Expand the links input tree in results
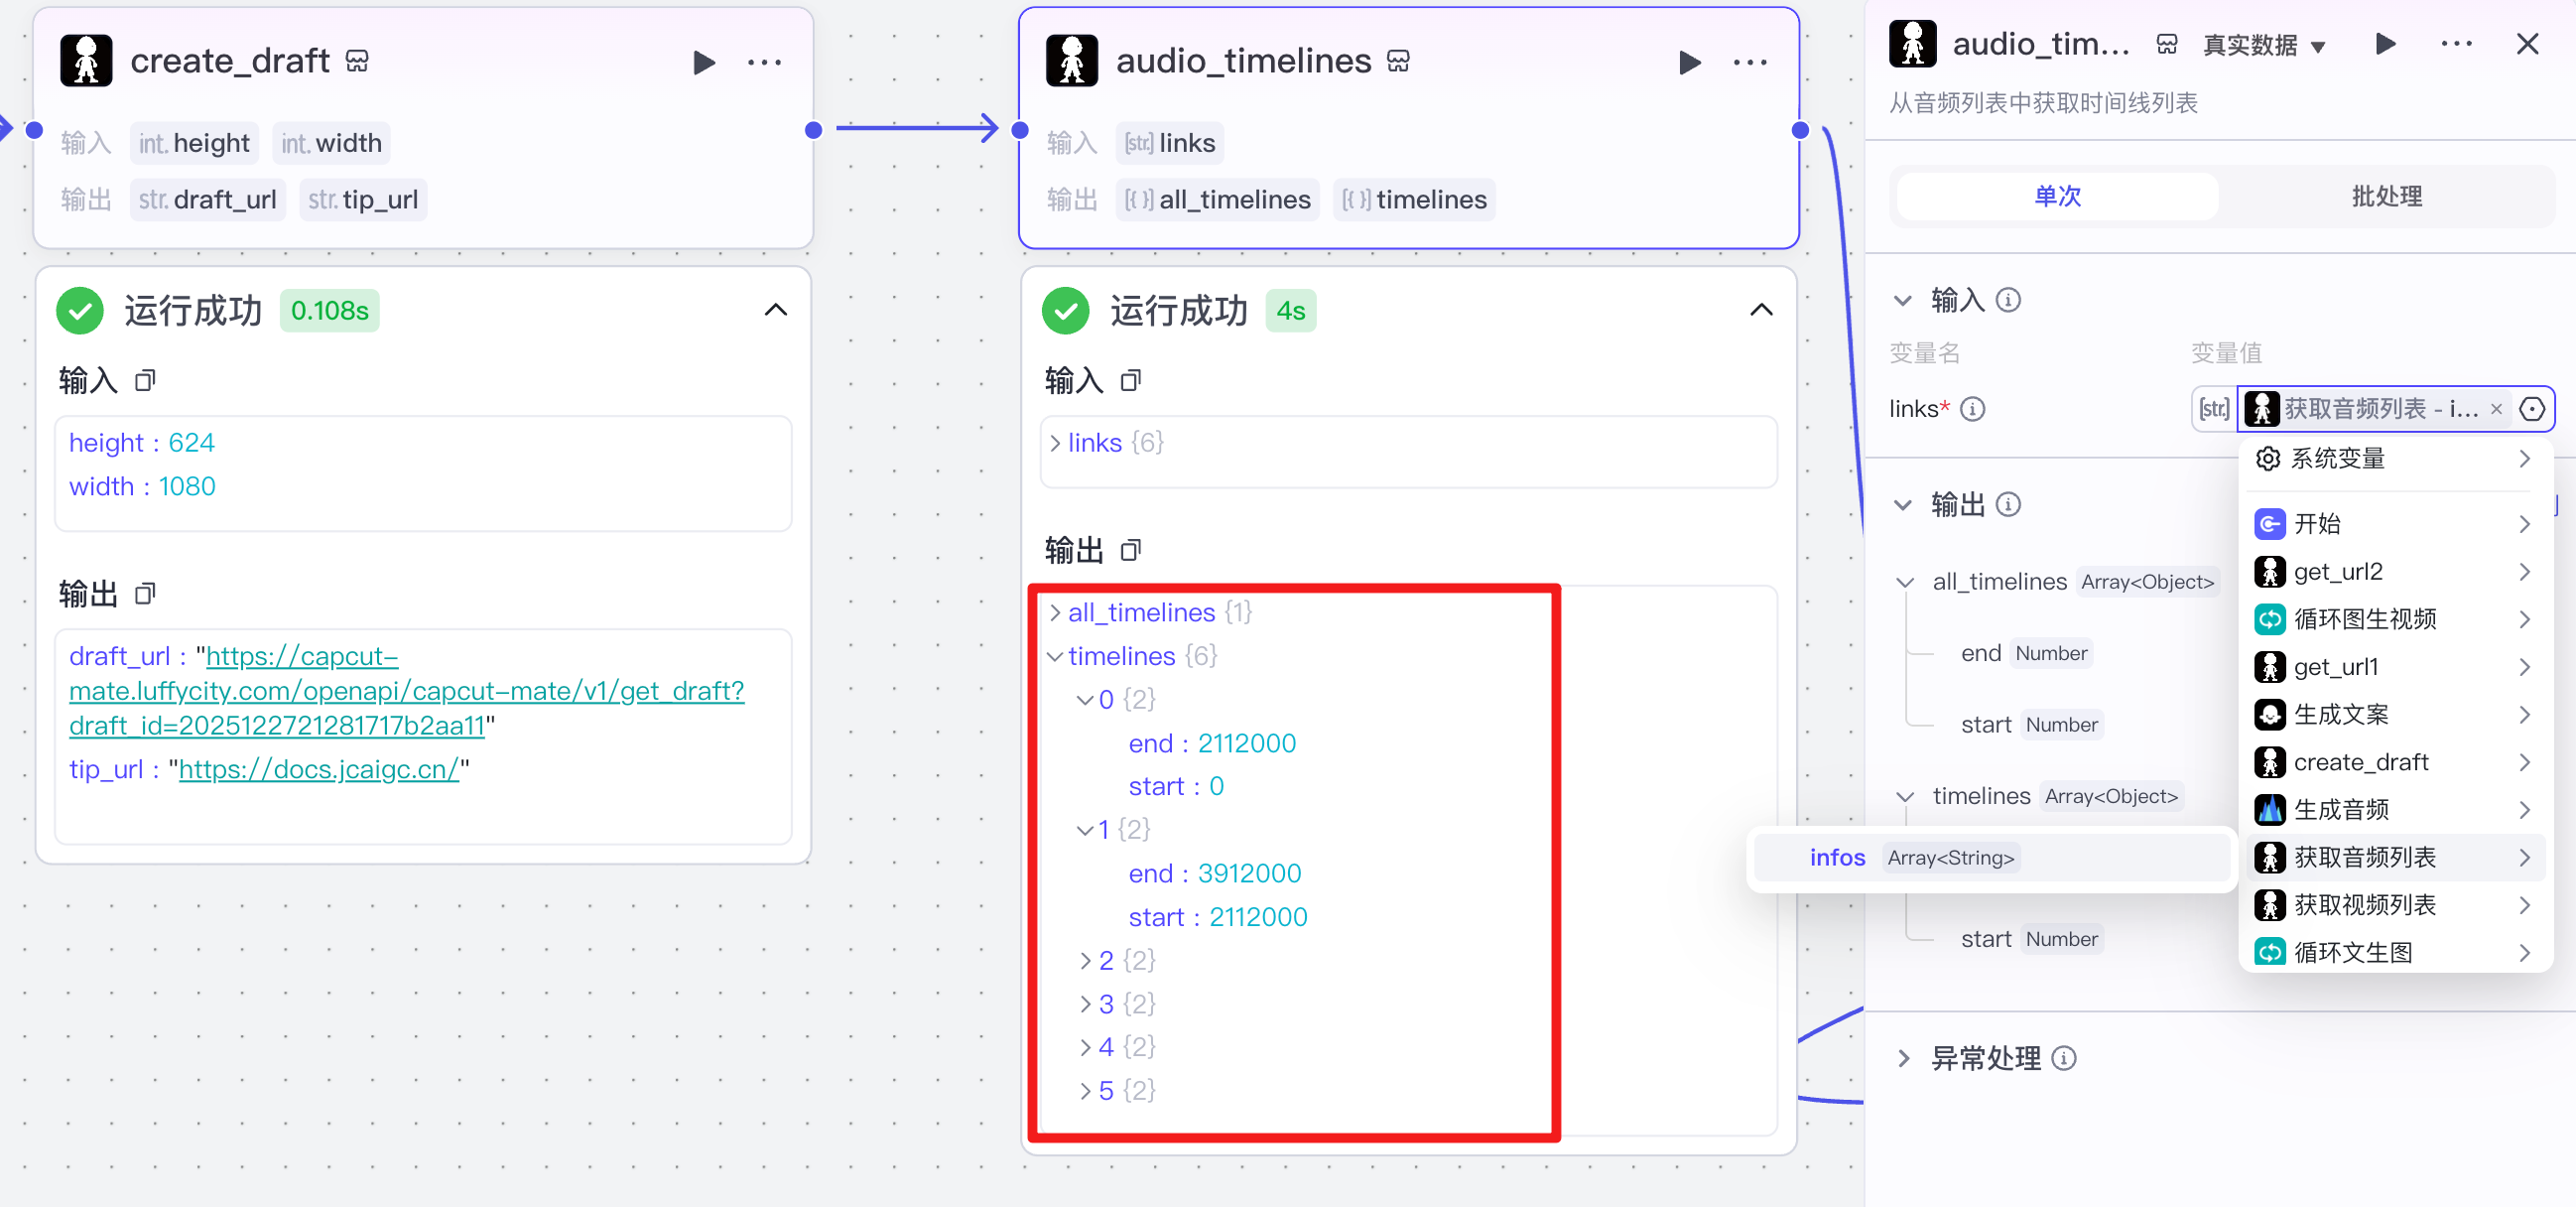This screenshot has width=2576, height=1207. click(x=1055, y=443)
